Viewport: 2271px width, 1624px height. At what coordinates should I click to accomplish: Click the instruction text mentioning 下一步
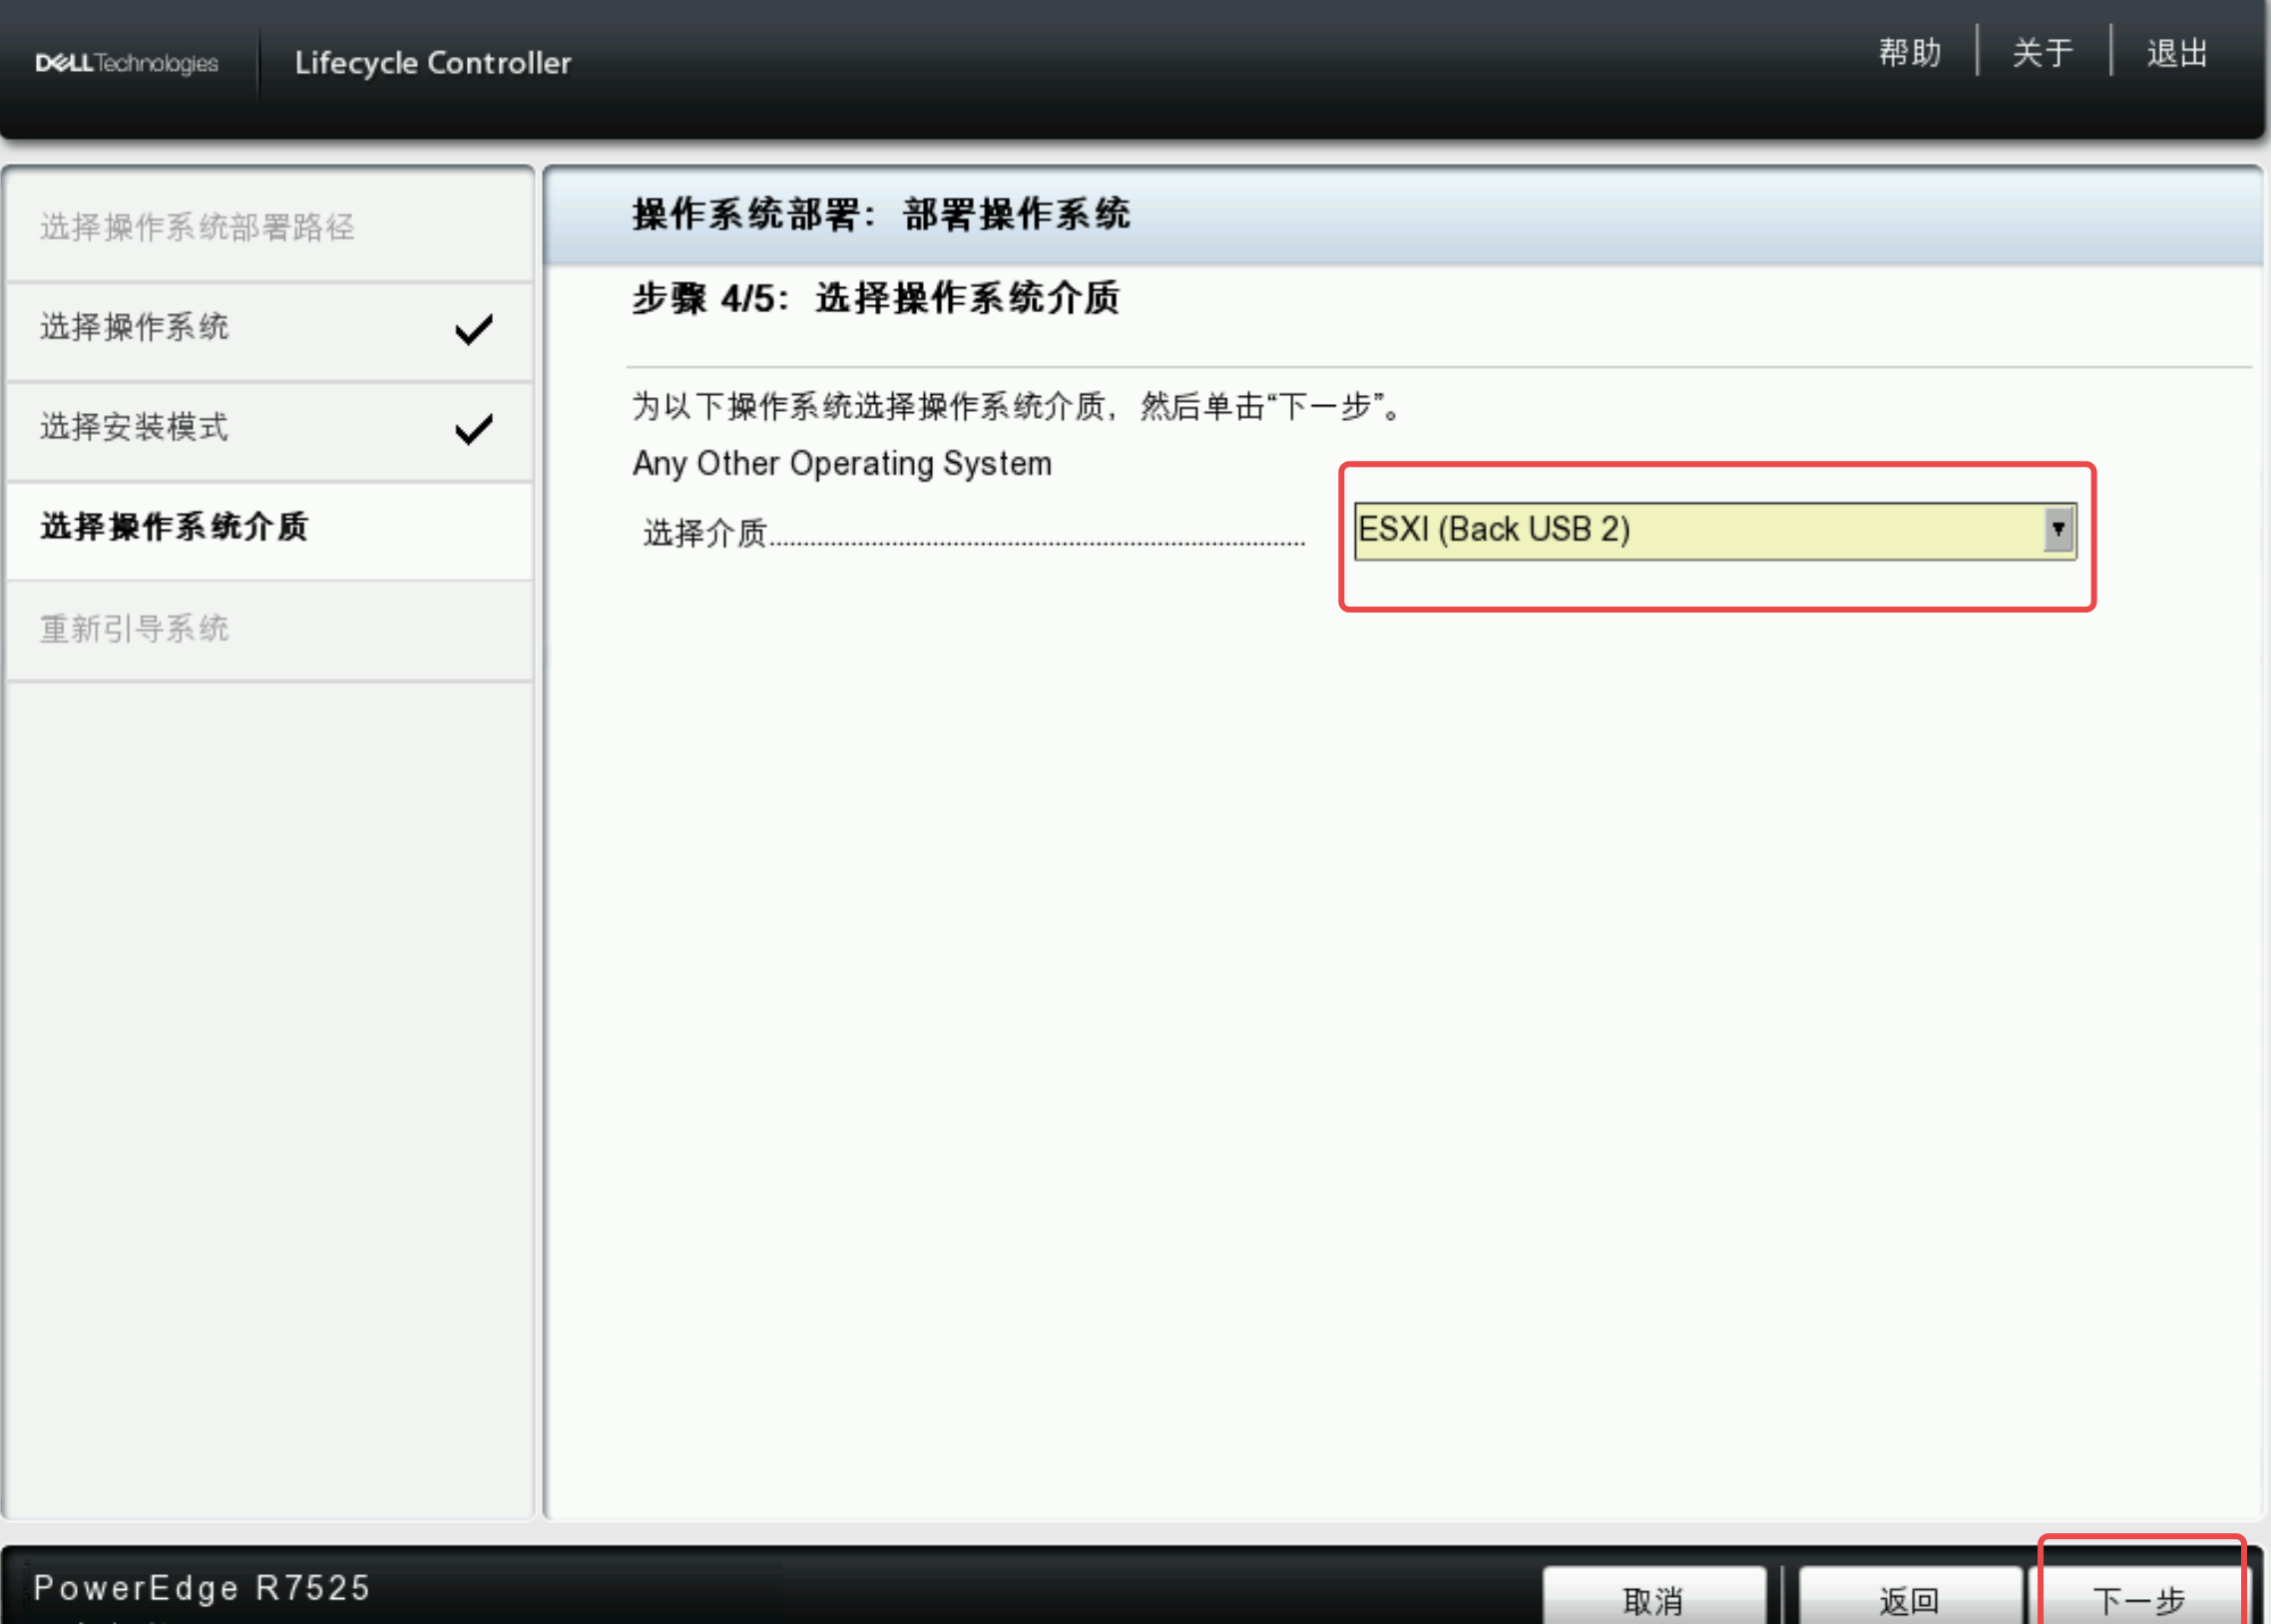[1017, 406]
